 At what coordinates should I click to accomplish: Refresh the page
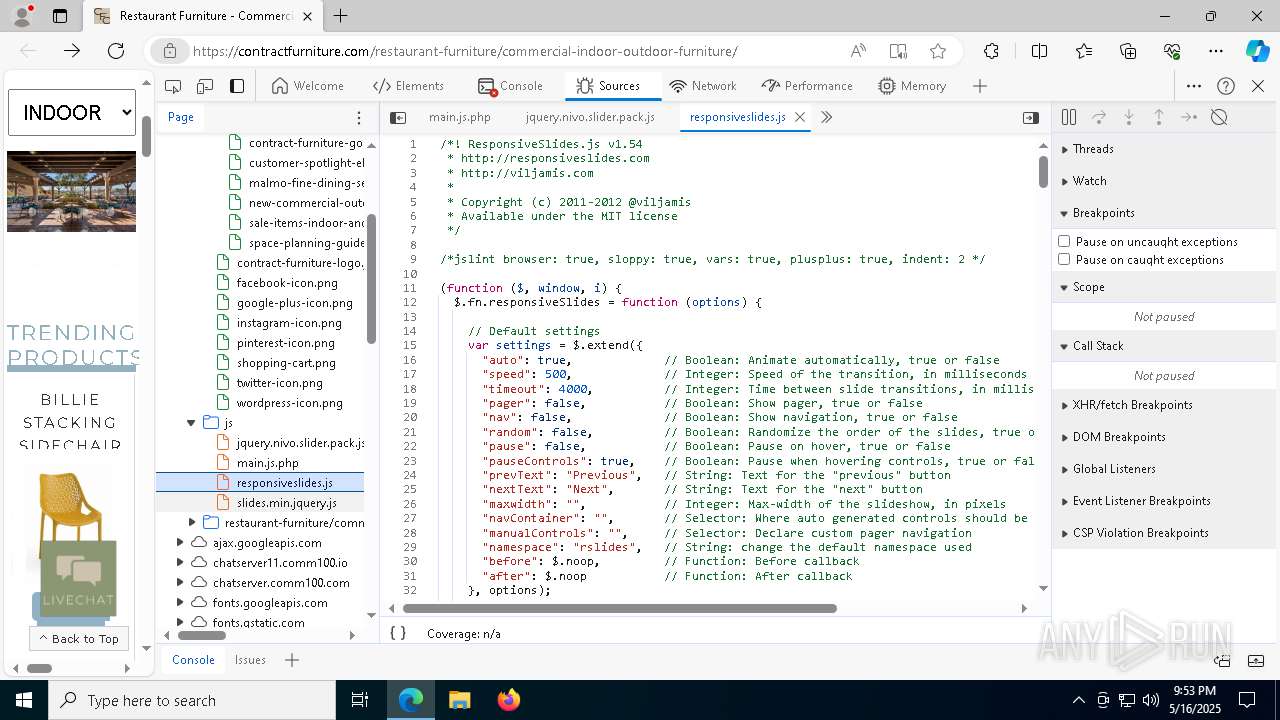pyautogui.click(x=116, y=51)
